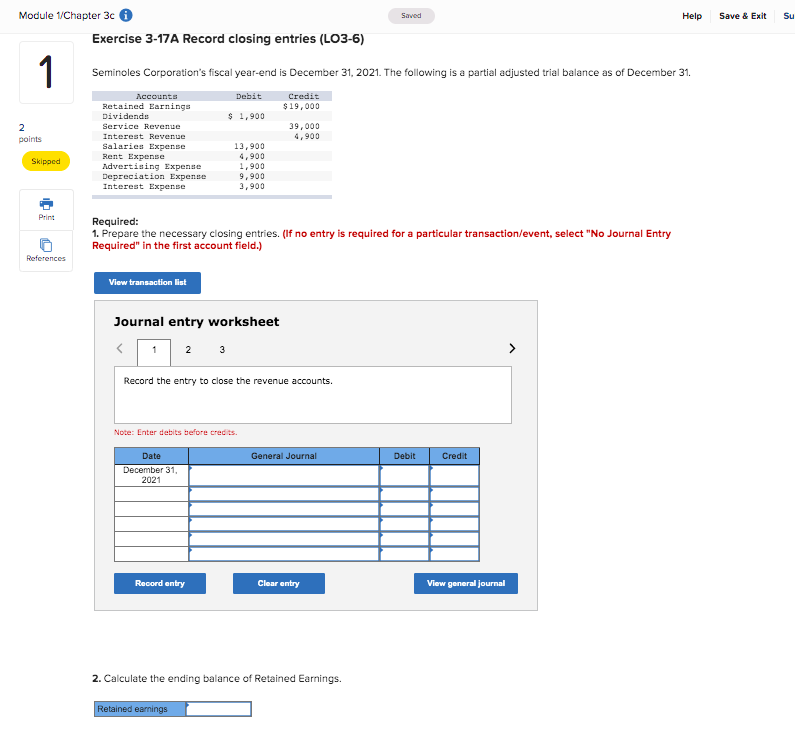Click View transaction list button
Viewport: 795px width, 742px height.
coord(148,282)
